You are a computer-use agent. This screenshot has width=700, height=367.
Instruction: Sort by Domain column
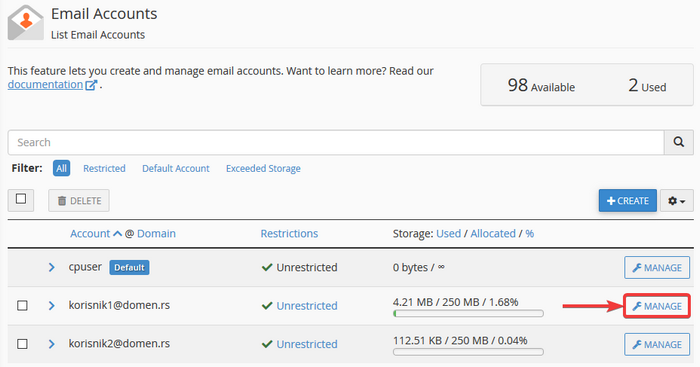(x=156, y=234)
